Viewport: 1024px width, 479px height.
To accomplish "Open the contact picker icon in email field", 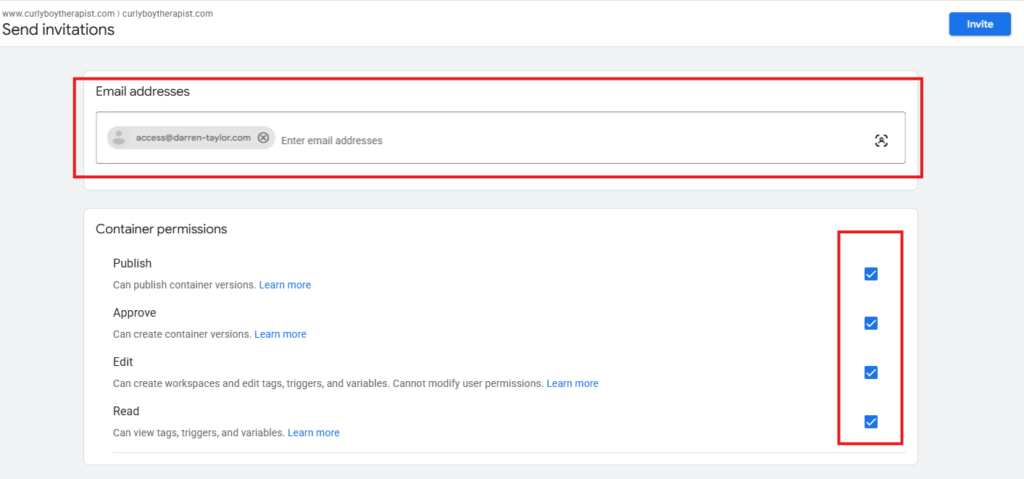I will (881, 140).
